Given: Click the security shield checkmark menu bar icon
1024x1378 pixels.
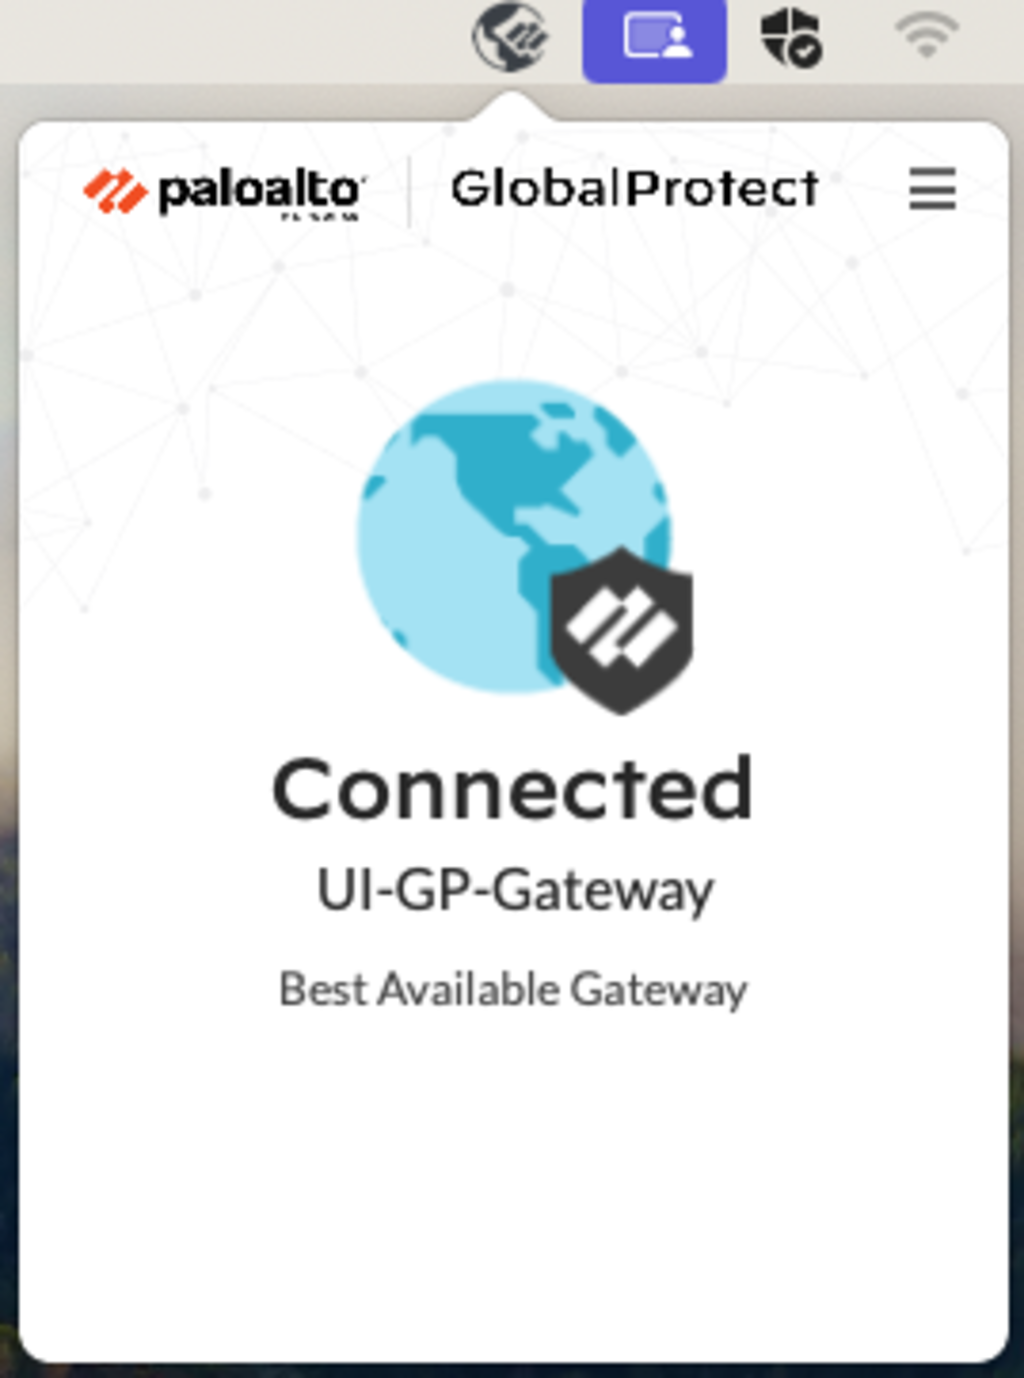Looking at the screenshot, I should tap(791, 37).
